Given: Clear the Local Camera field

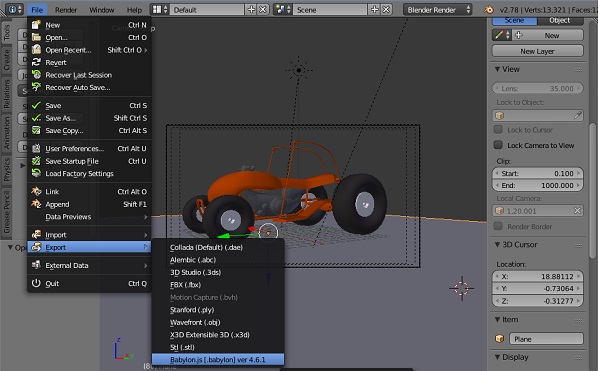Looking at the screenshot, I should tap(577, 210).
